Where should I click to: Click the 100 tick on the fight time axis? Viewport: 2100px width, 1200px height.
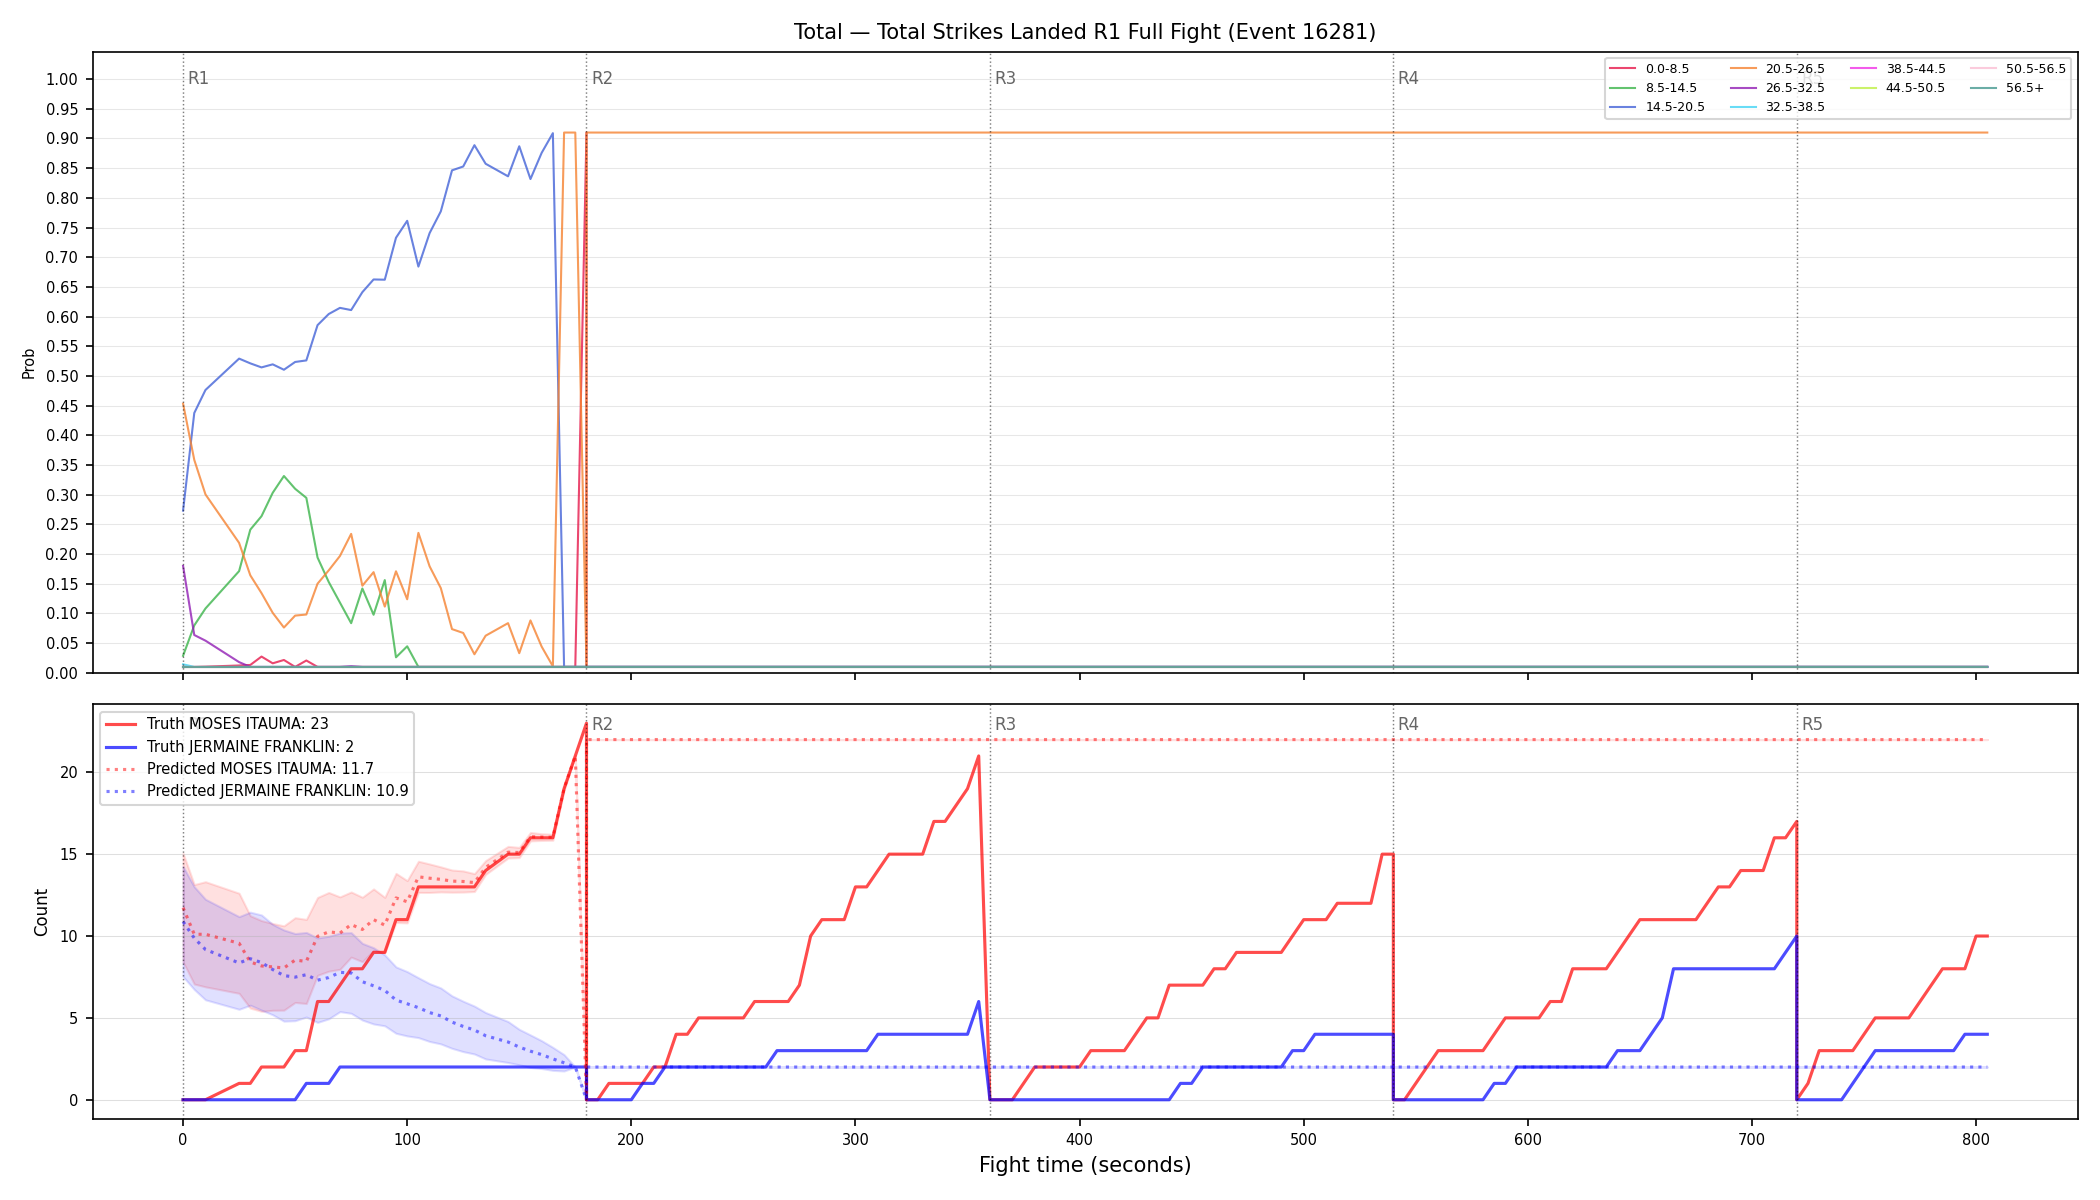pos(406,1138)
